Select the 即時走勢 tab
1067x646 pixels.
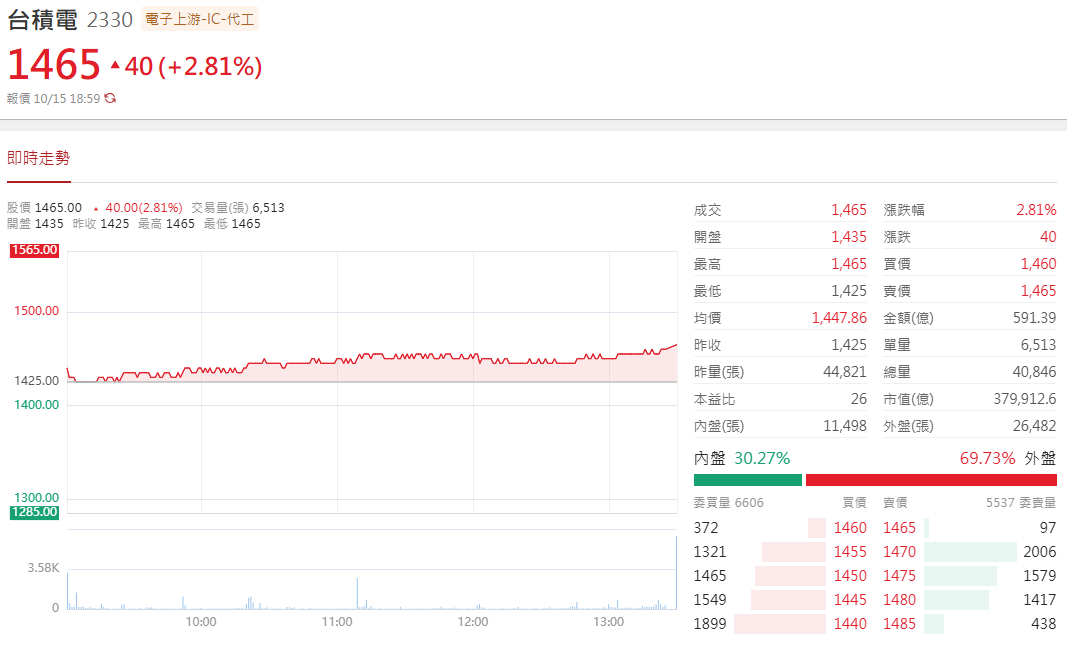coord(38,158)
